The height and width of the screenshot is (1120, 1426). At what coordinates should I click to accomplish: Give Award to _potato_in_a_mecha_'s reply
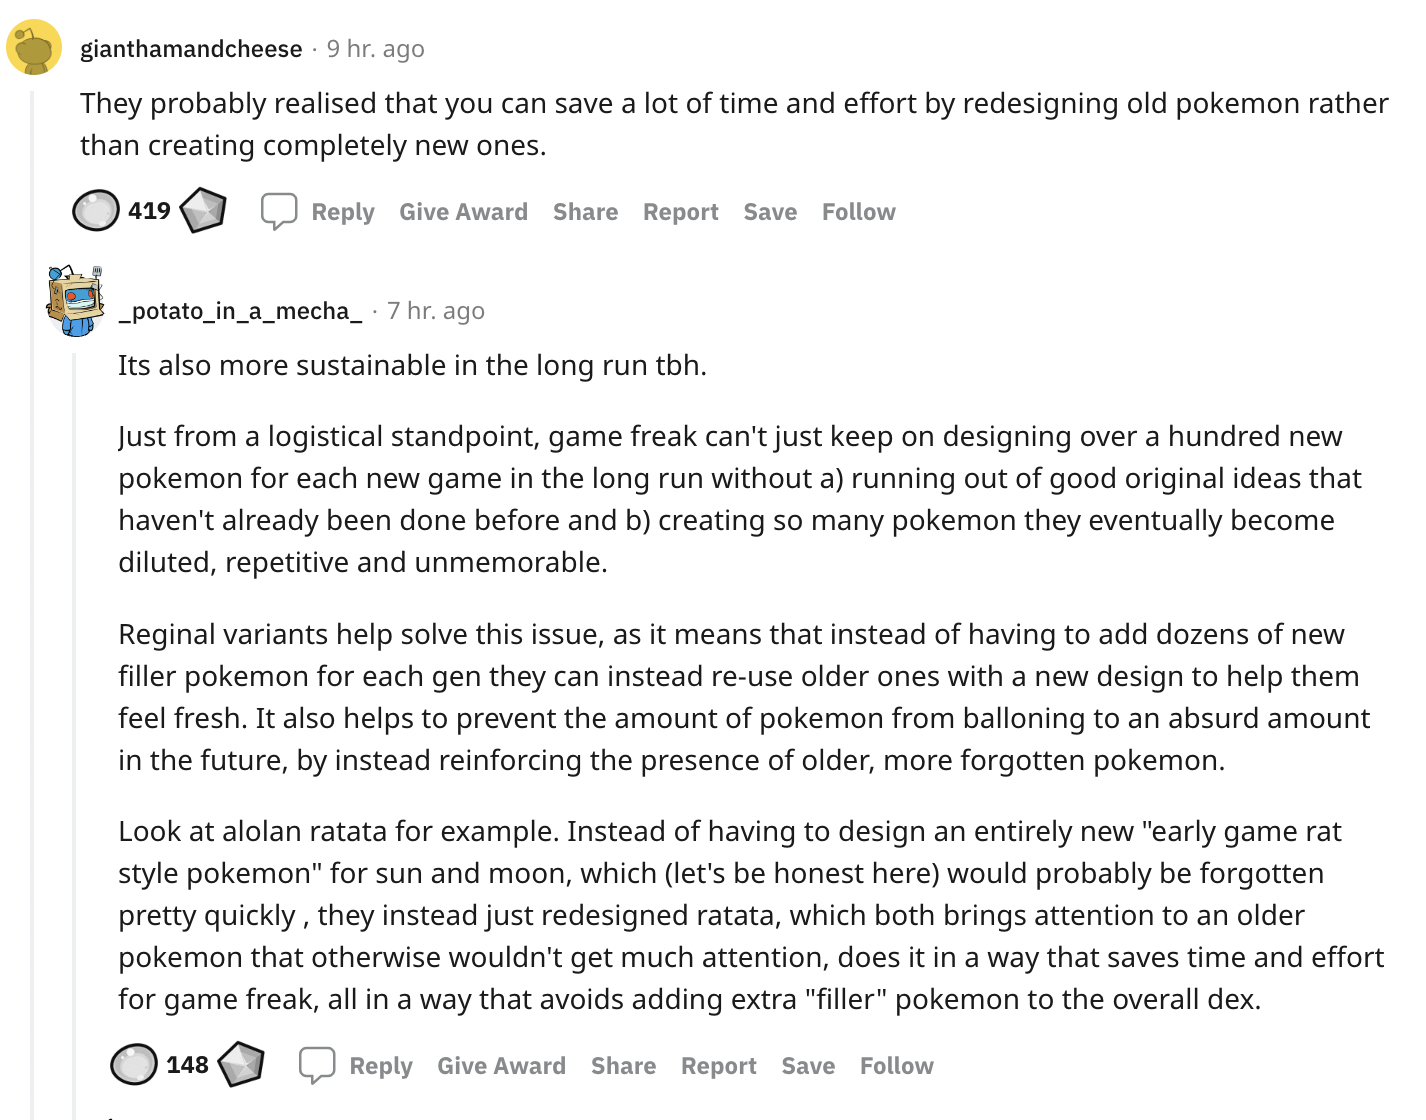(x=502, y=1066)
